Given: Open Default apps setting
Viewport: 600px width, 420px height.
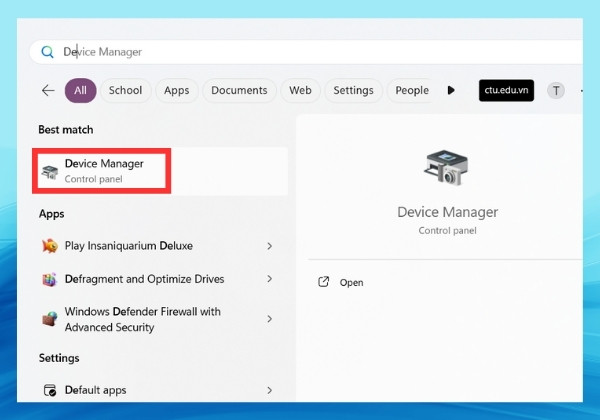Looking at the screenshot, I should click(x=160, y=390).
